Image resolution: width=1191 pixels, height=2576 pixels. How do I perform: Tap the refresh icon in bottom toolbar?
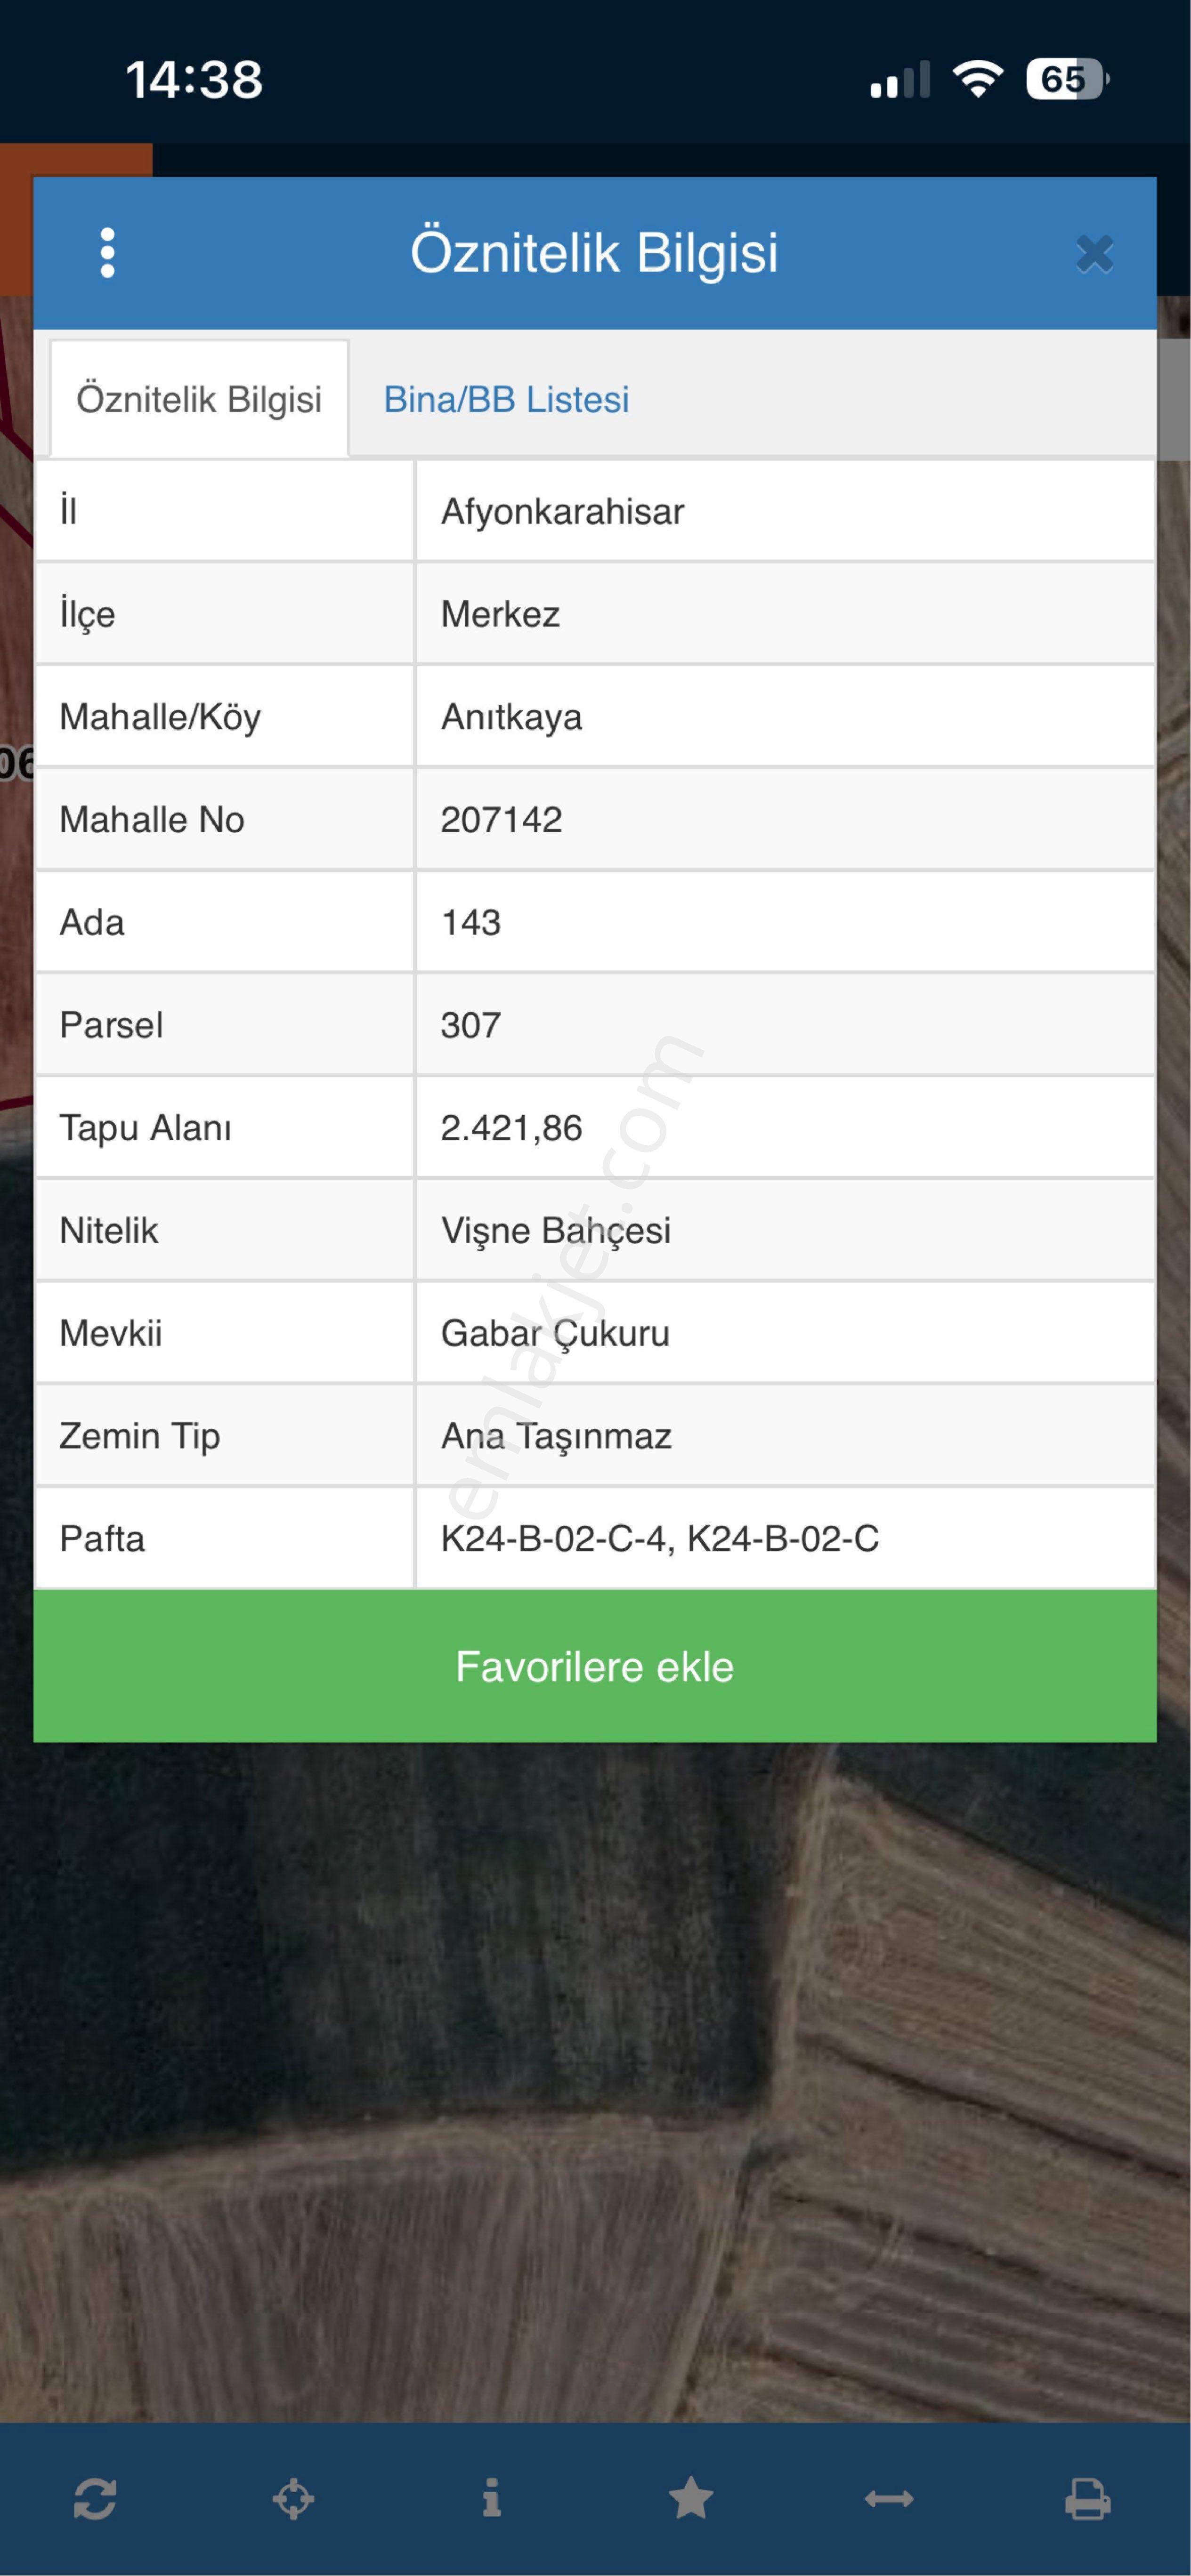tap(95, 2499)
